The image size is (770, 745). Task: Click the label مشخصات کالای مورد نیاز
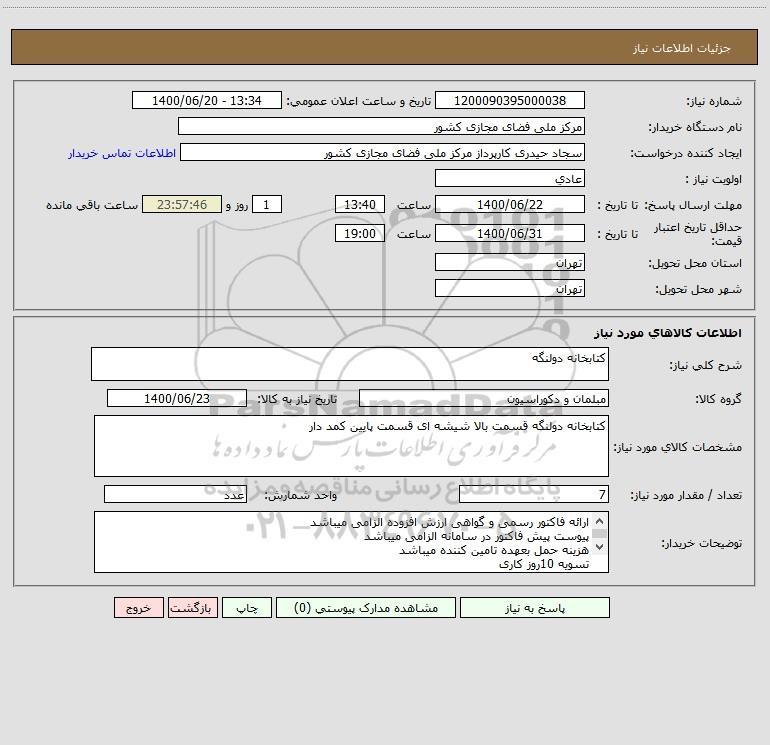678,447
